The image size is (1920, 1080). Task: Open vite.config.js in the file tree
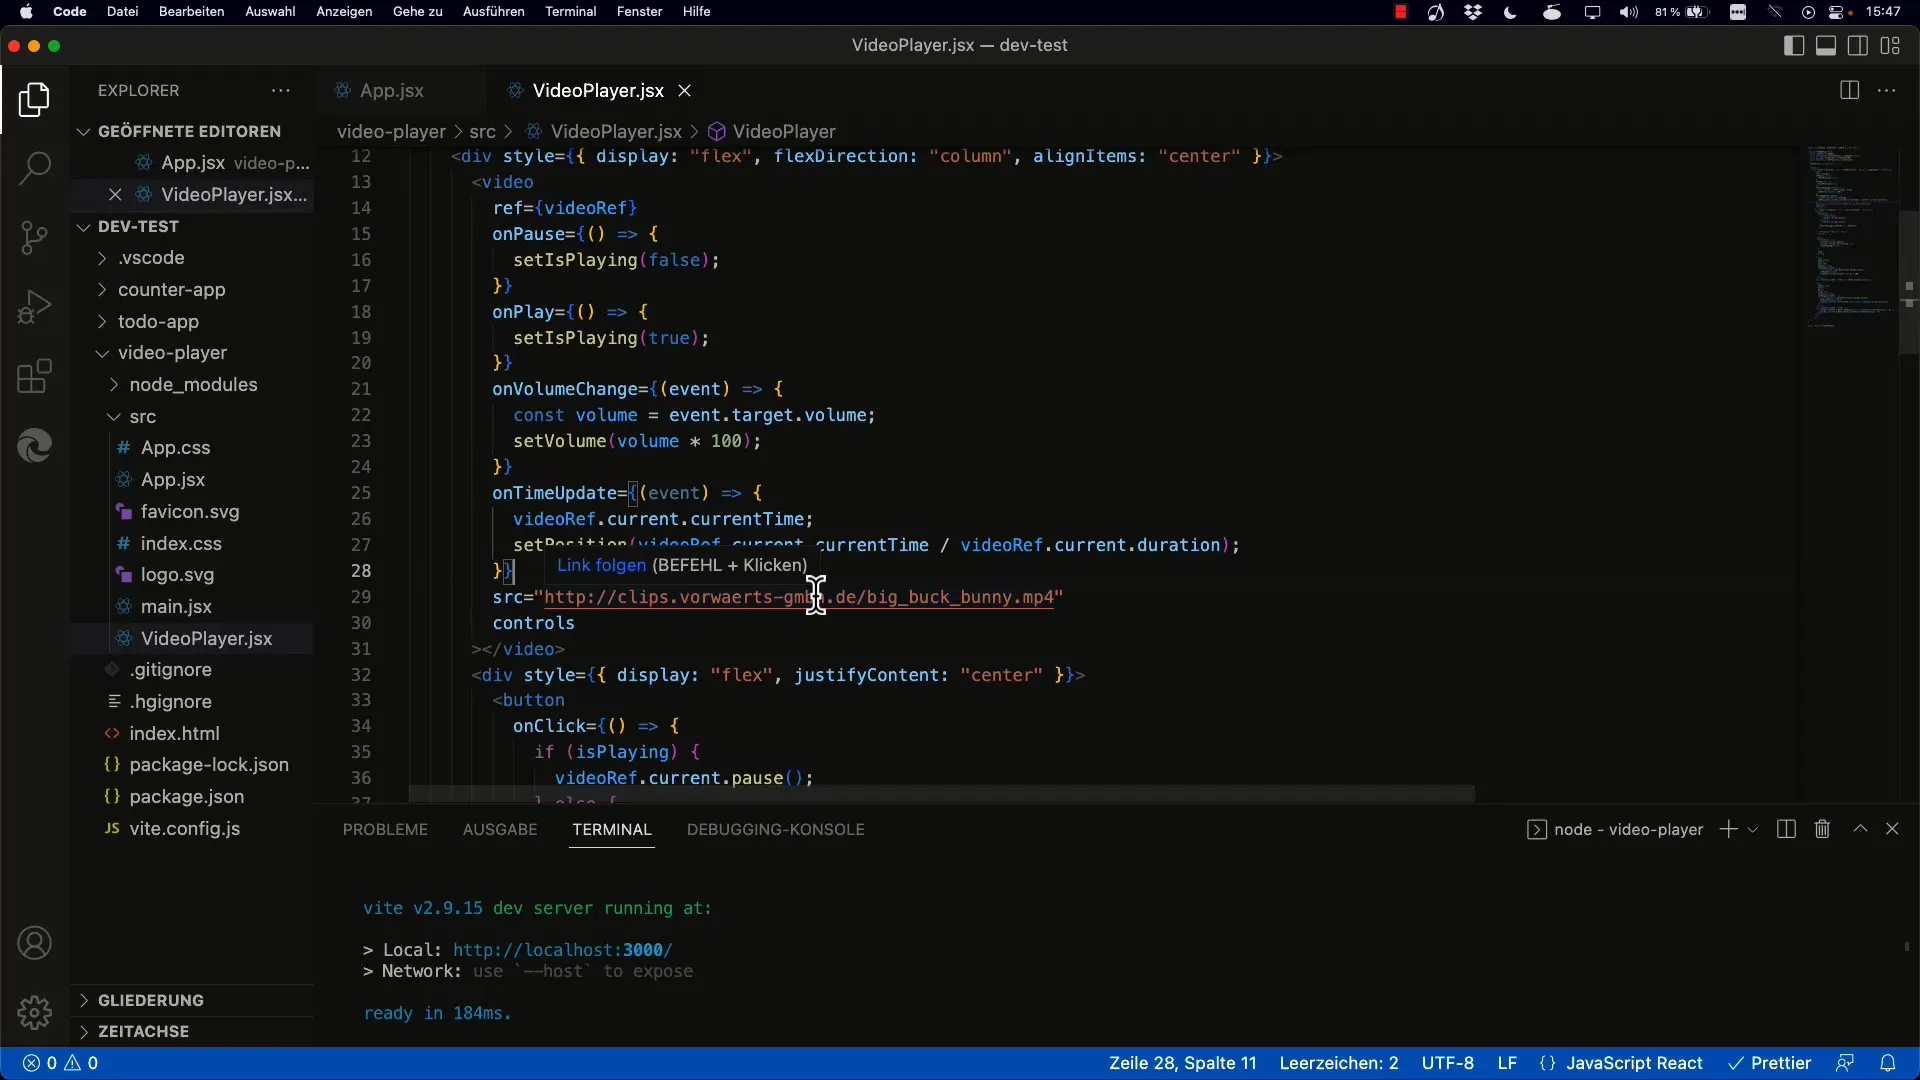tap(184, 829)
